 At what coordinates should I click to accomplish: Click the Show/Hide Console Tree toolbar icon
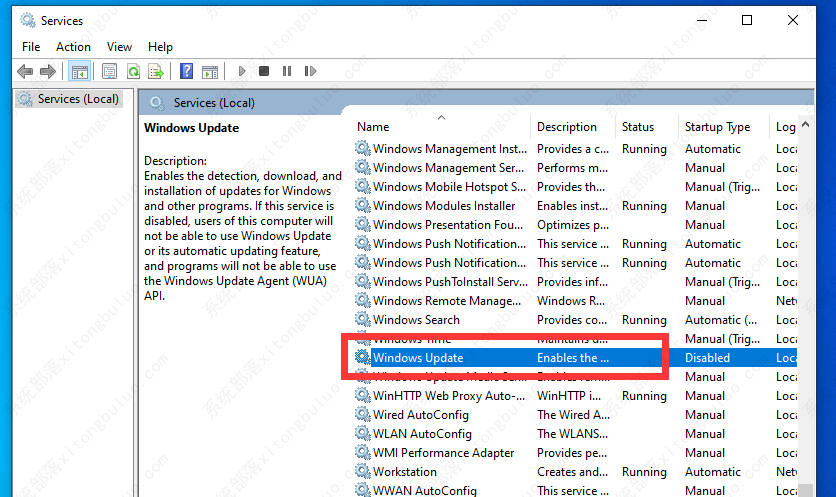[79, 71]
